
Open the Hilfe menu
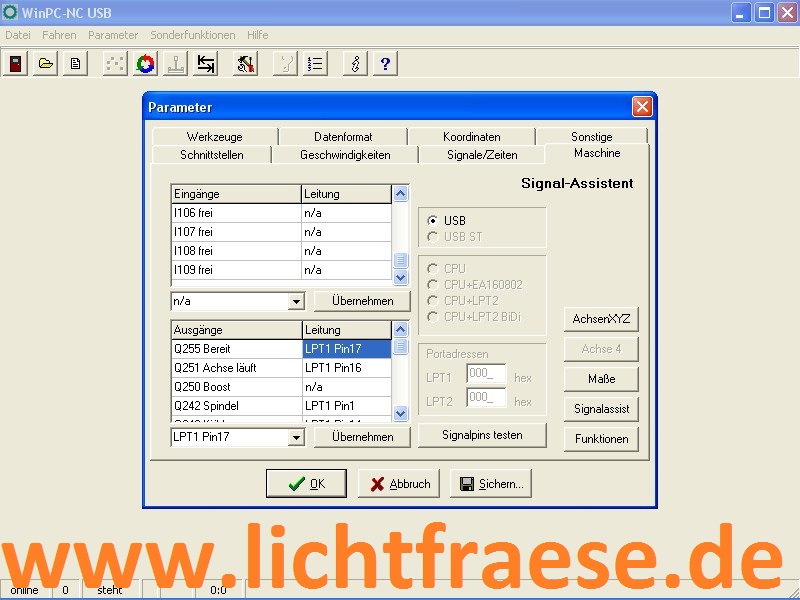pos(258,35)
